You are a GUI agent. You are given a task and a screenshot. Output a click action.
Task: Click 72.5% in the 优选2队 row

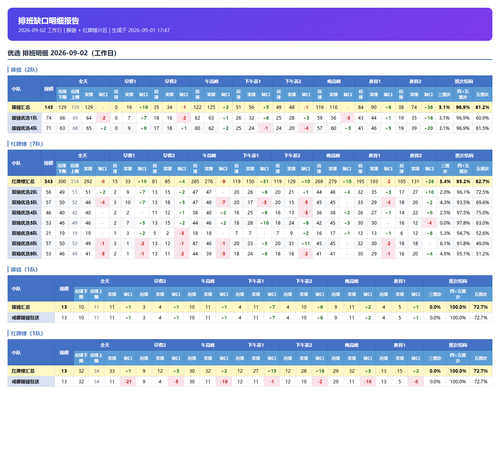[482, 192]
